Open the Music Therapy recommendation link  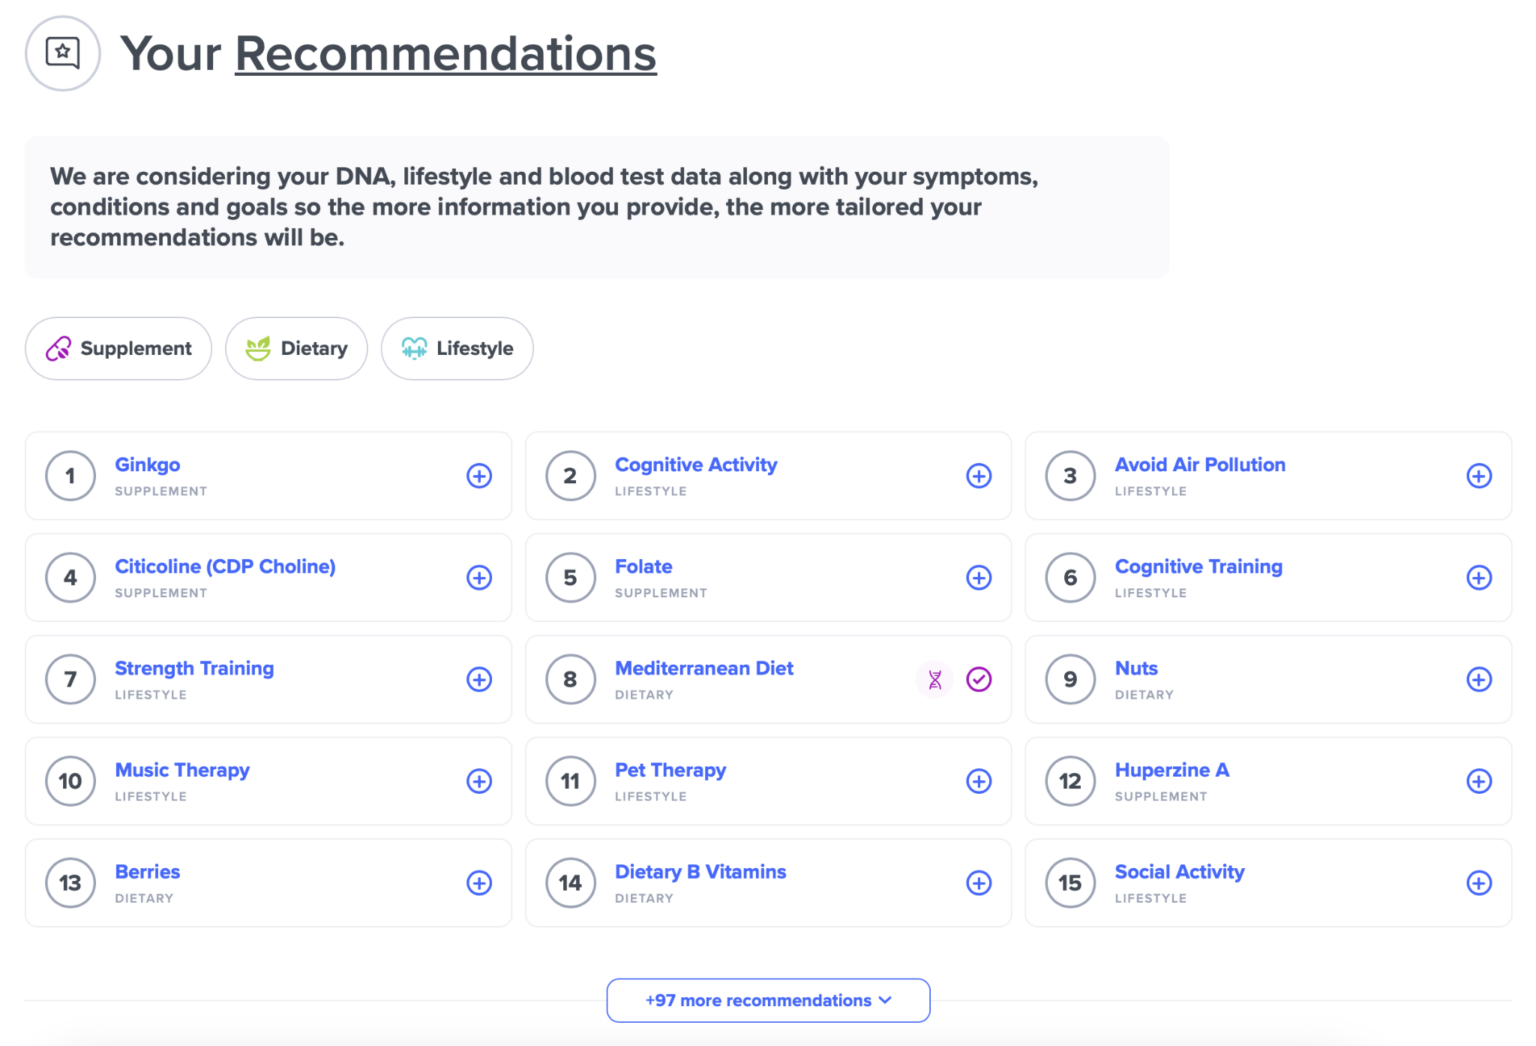182,770
